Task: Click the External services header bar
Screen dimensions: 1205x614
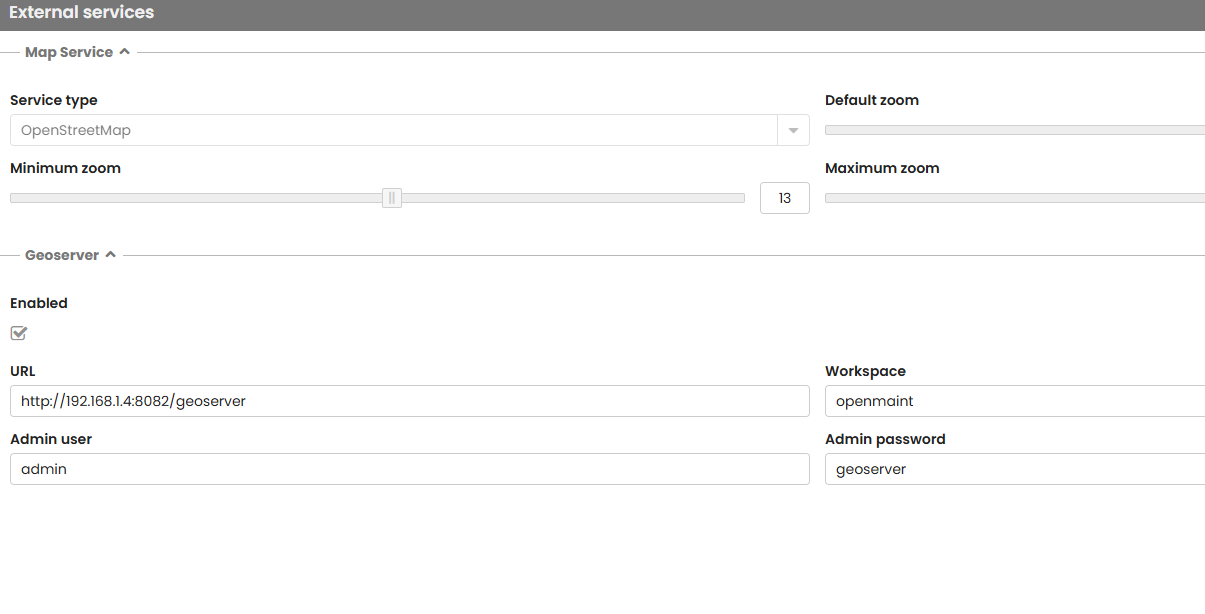Action: click(602, 14)
